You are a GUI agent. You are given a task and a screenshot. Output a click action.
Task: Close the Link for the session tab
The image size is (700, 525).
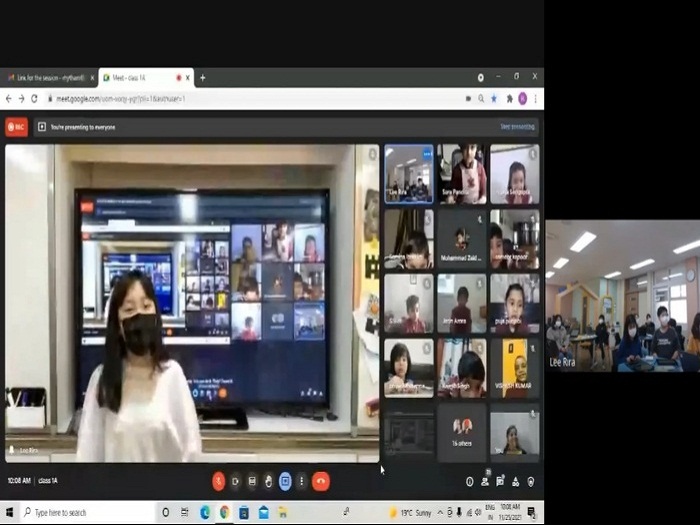pos(92,78)
